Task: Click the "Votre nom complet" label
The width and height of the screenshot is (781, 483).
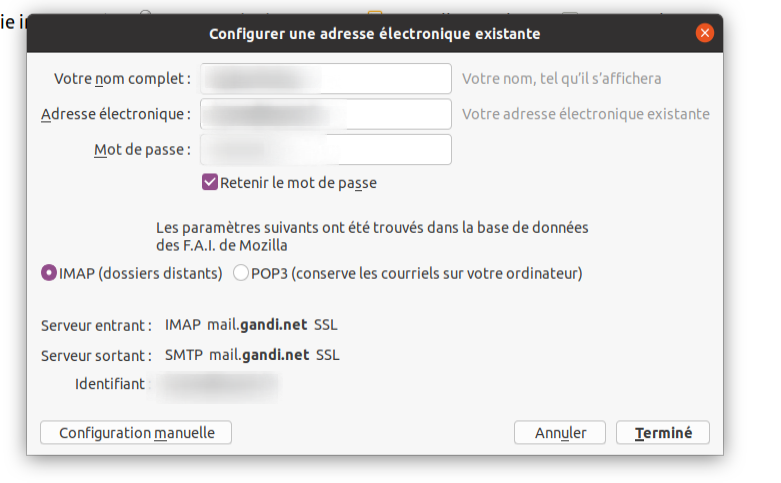Action: 122,79
